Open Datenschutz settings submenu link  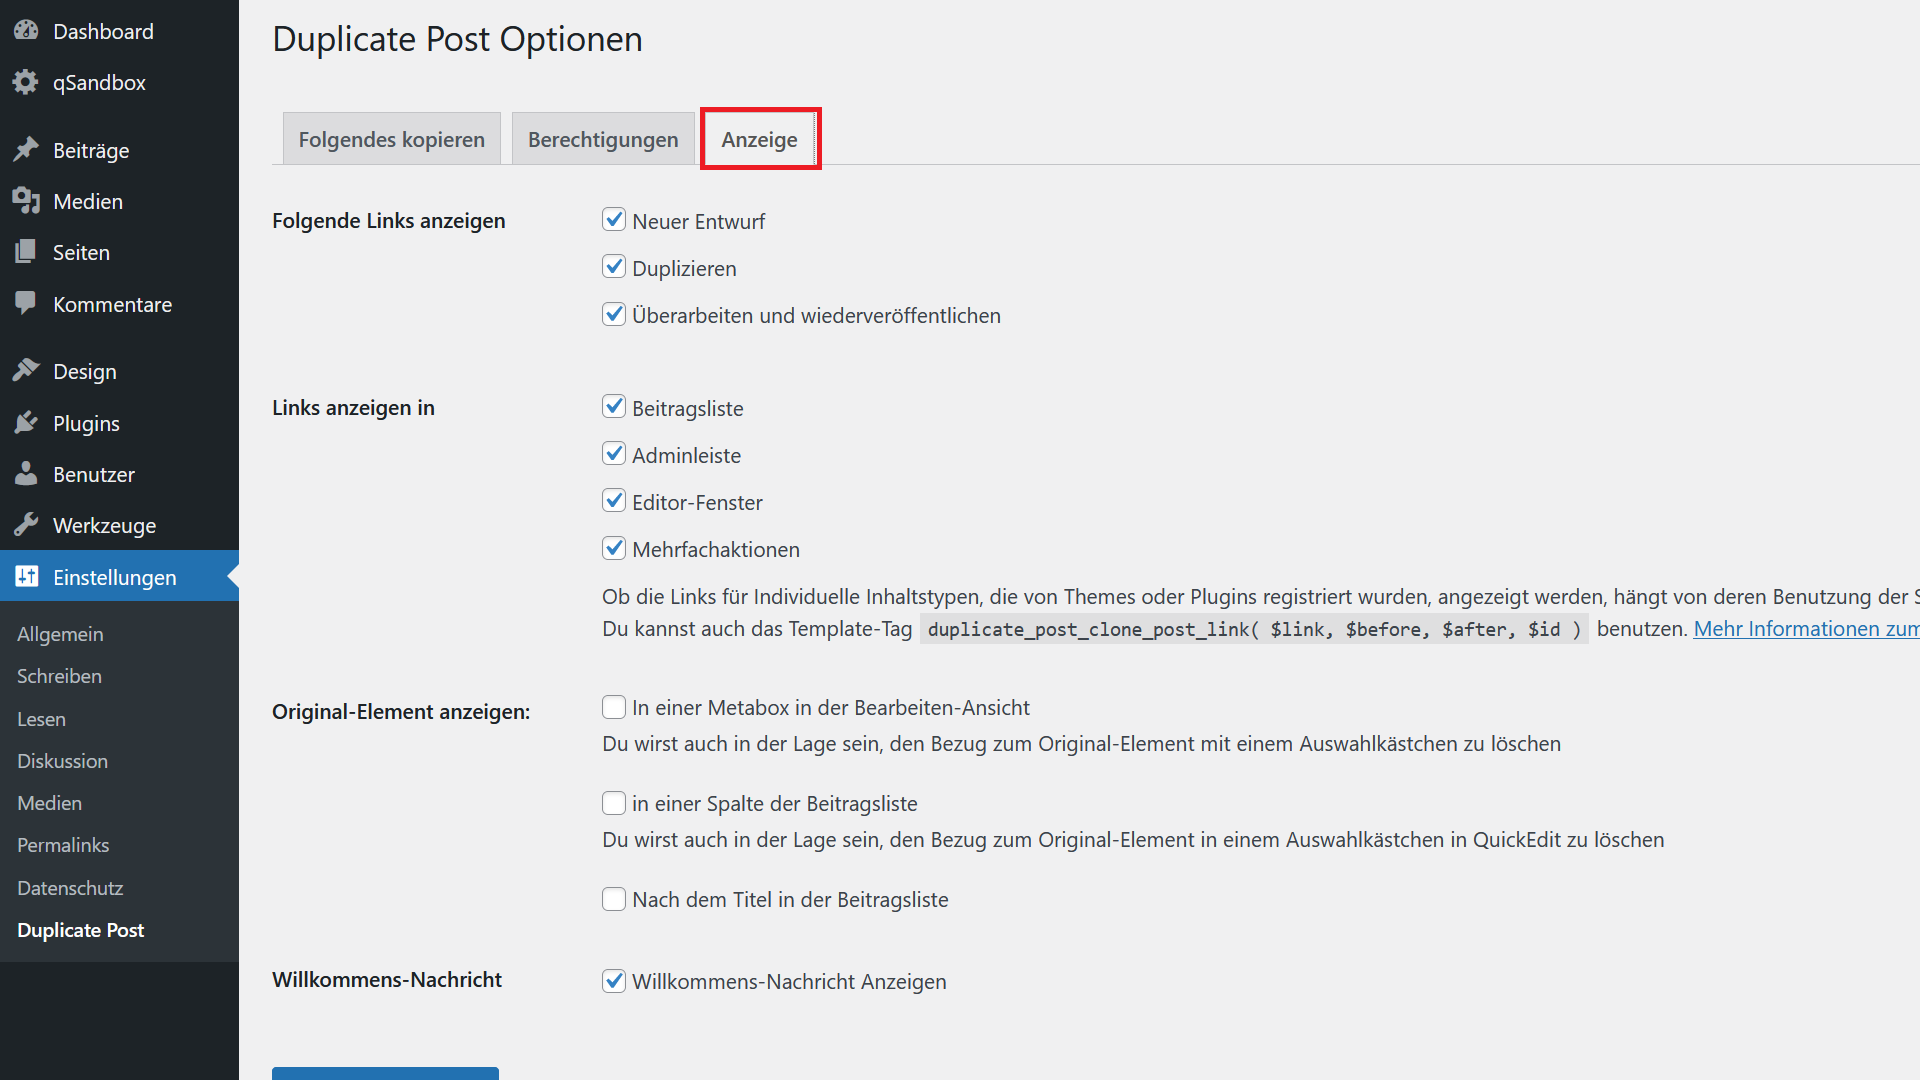click(70, 888)
